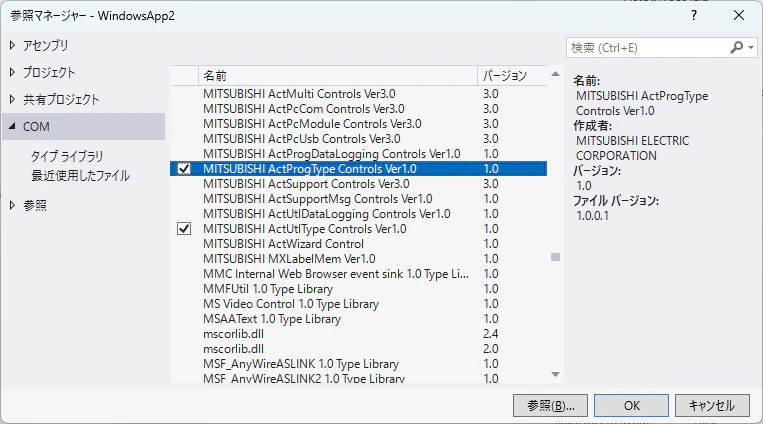Image resolution: width=763 pixels, height=424 pixels.
Task: Select mscorlib.dll version 2.0 row
Action: point(359,349)
